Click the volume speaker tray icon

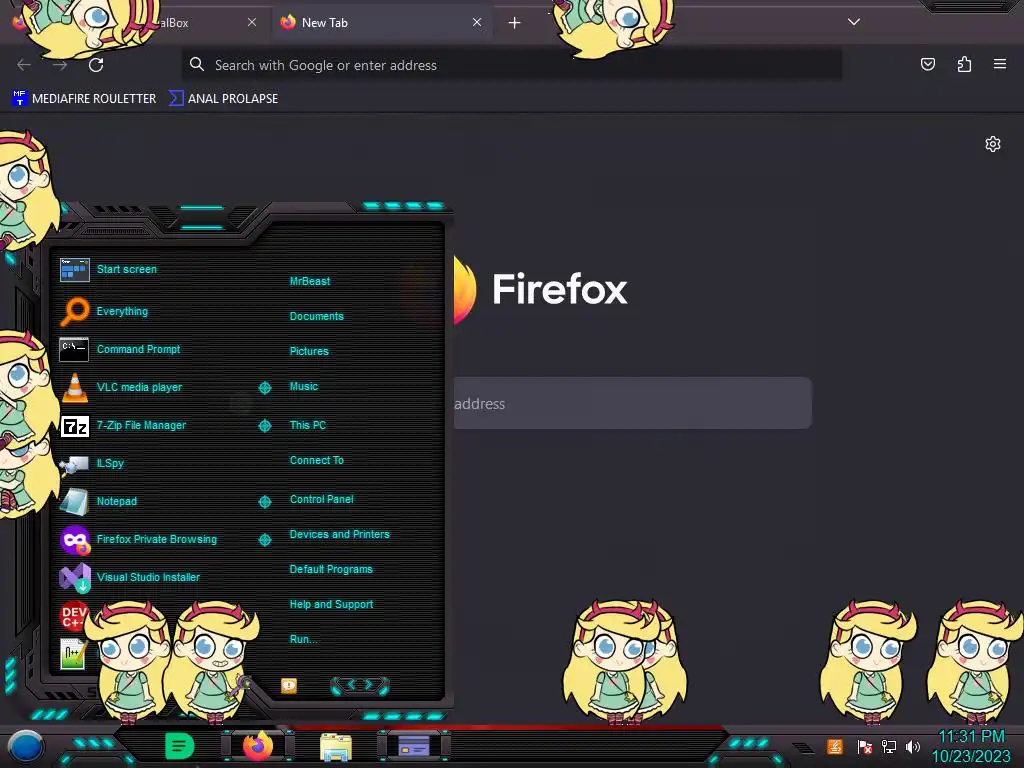click(912, 747)
